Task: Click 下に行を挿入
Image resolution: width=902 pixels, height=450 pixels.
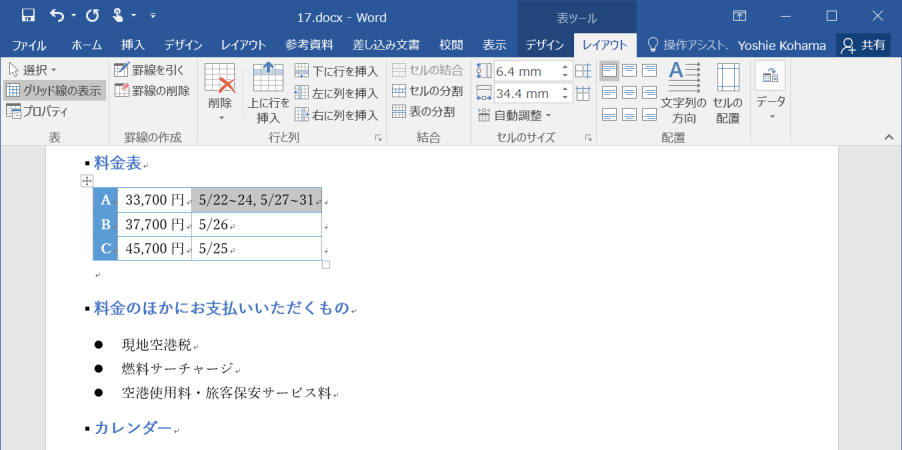Action: coord(336,71)
